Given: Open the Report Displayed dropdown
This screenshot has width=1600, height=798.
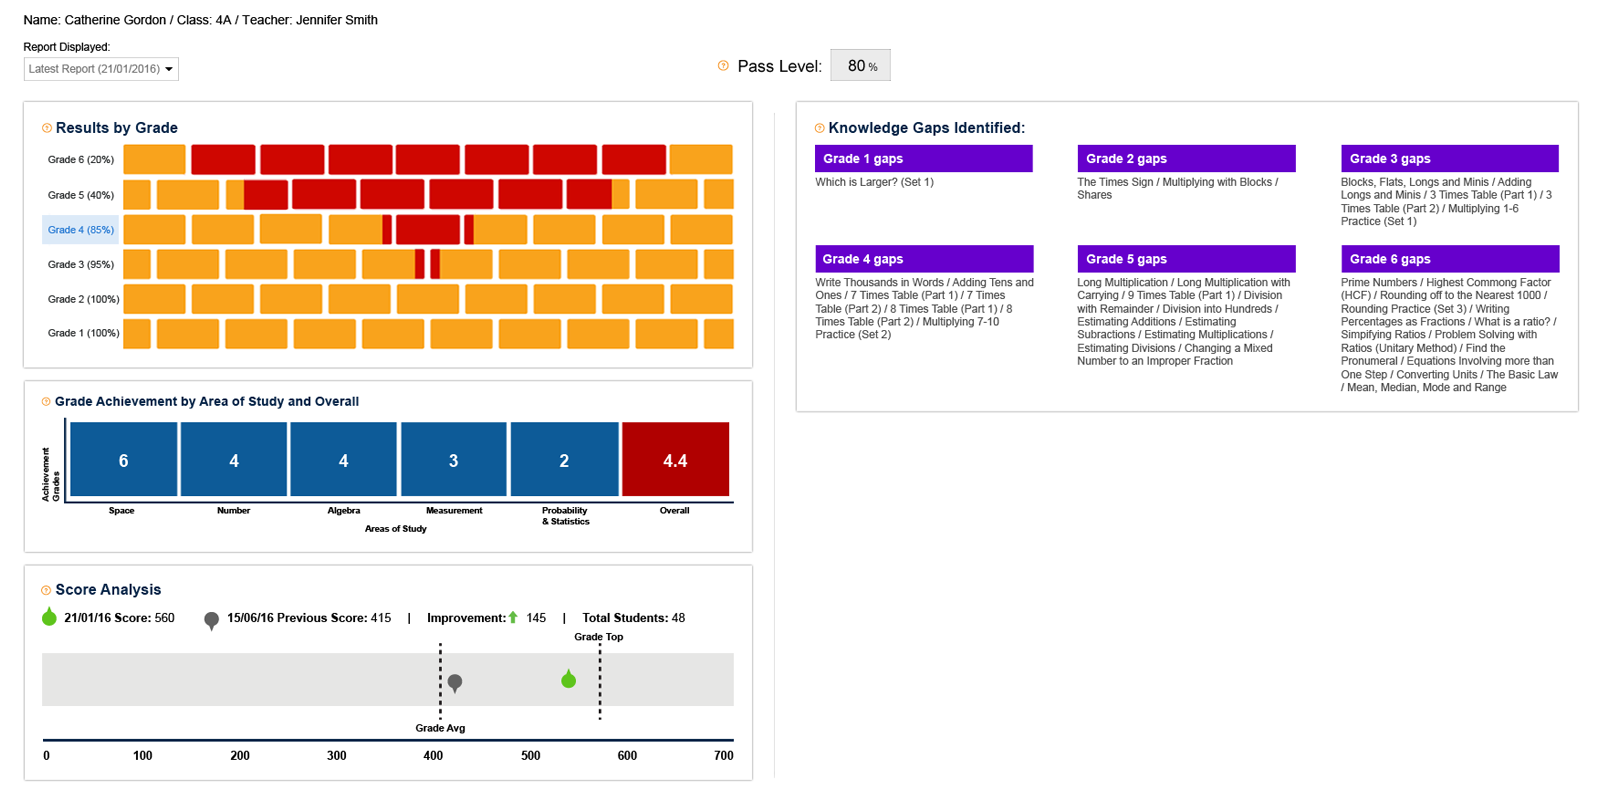Looking at the screenshot, I should pyautogui.click(x=101, y=69).
